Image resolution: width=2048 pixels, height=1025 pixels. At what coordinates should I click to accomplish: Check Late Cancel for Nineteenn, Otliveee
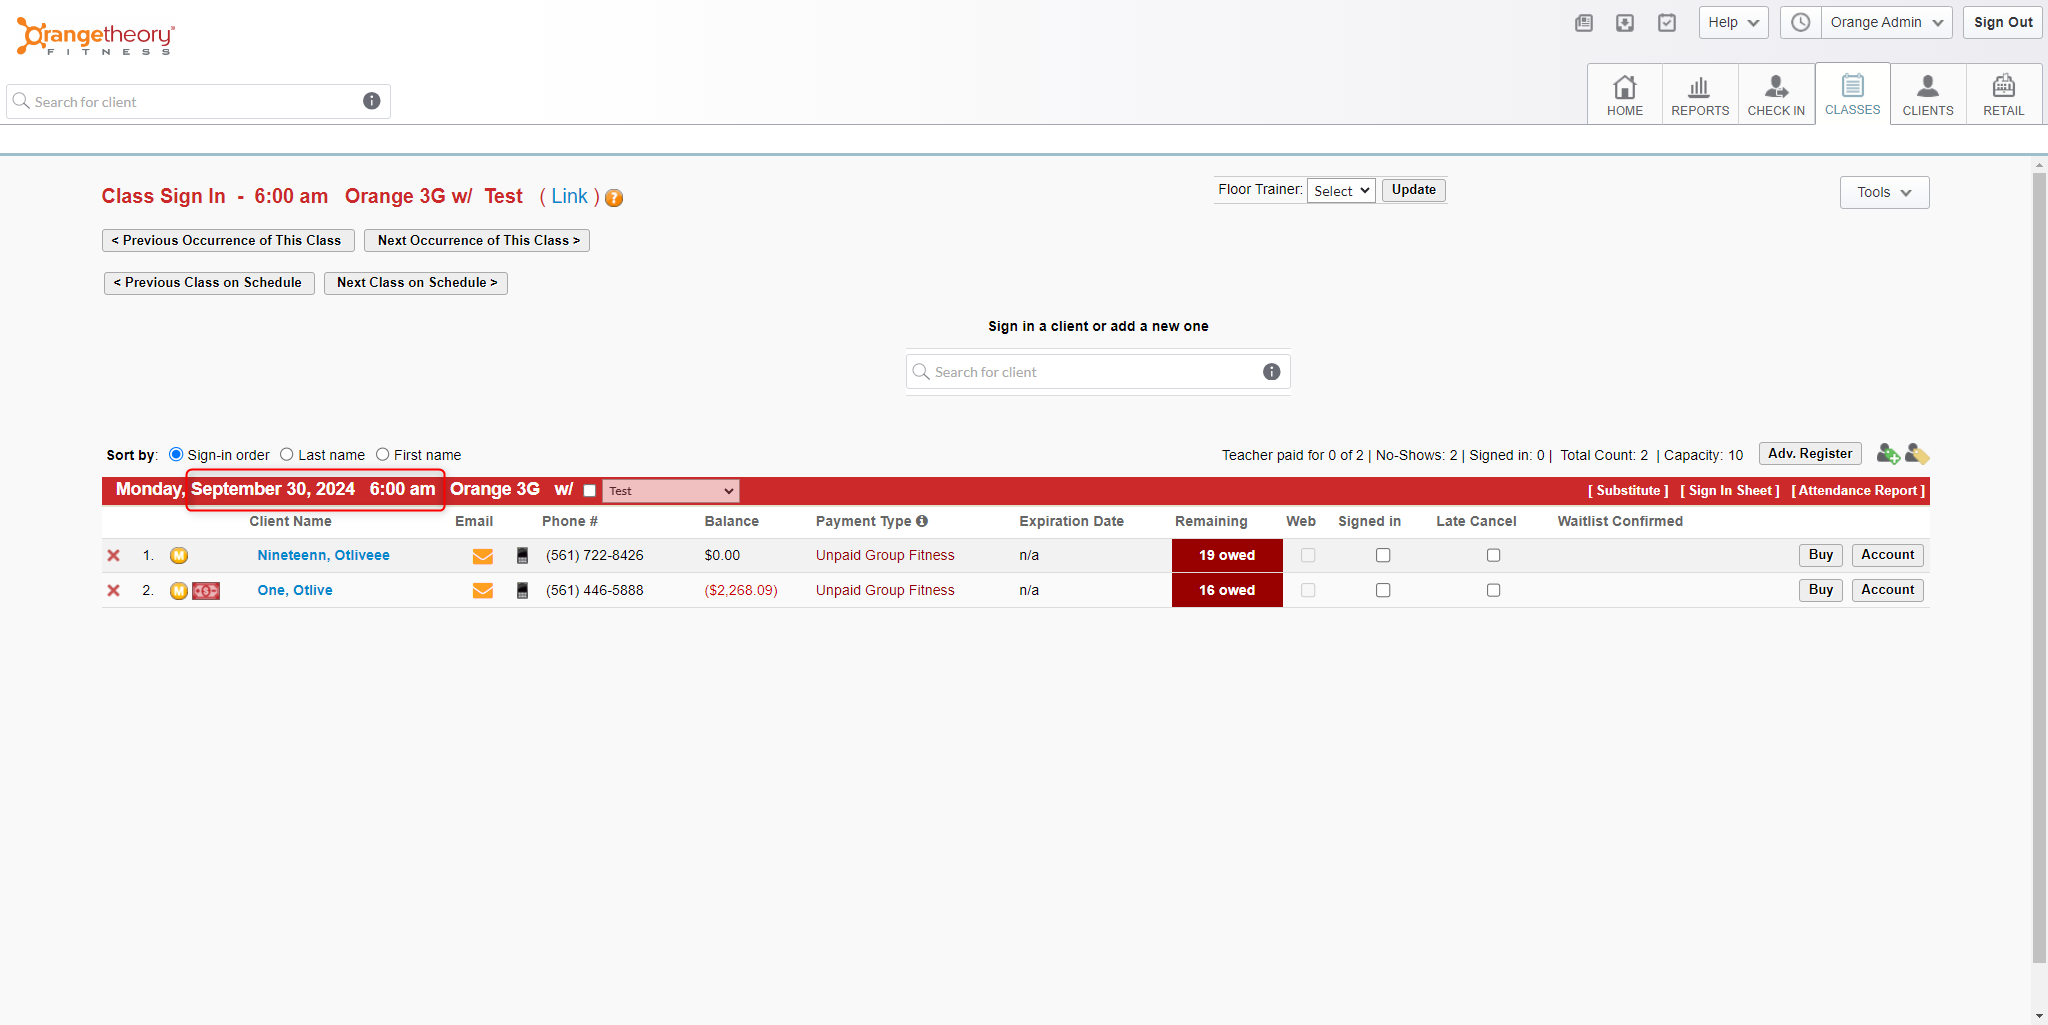[x=1493, y=555]
